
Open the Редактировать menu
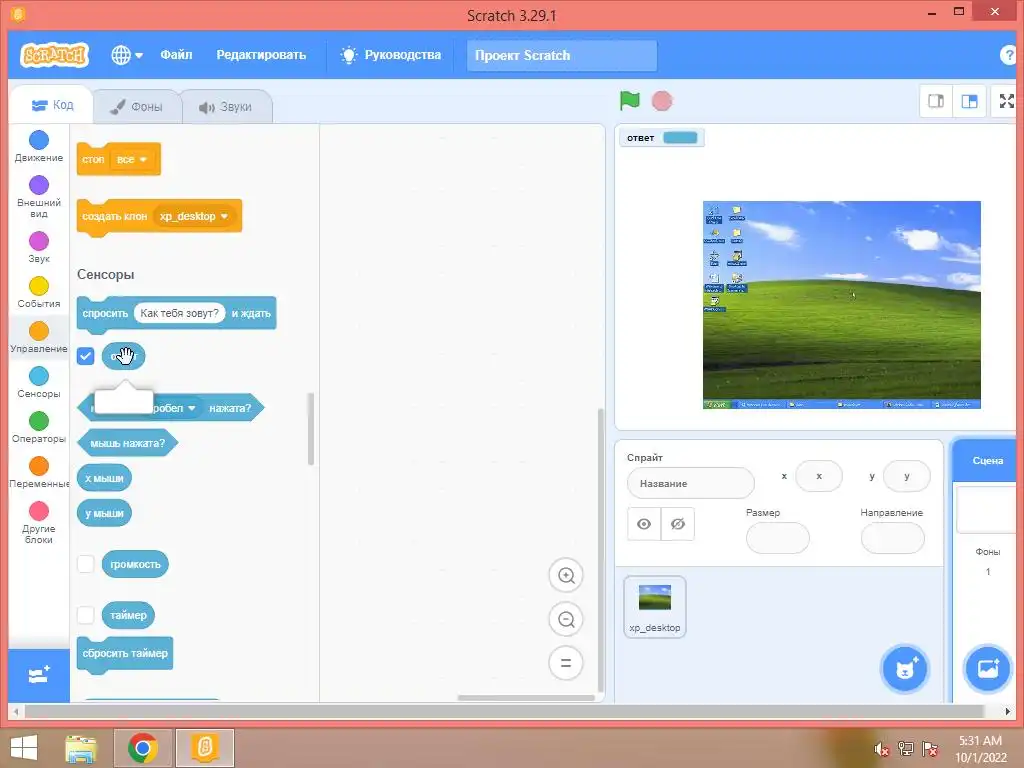tap(261, 55)
